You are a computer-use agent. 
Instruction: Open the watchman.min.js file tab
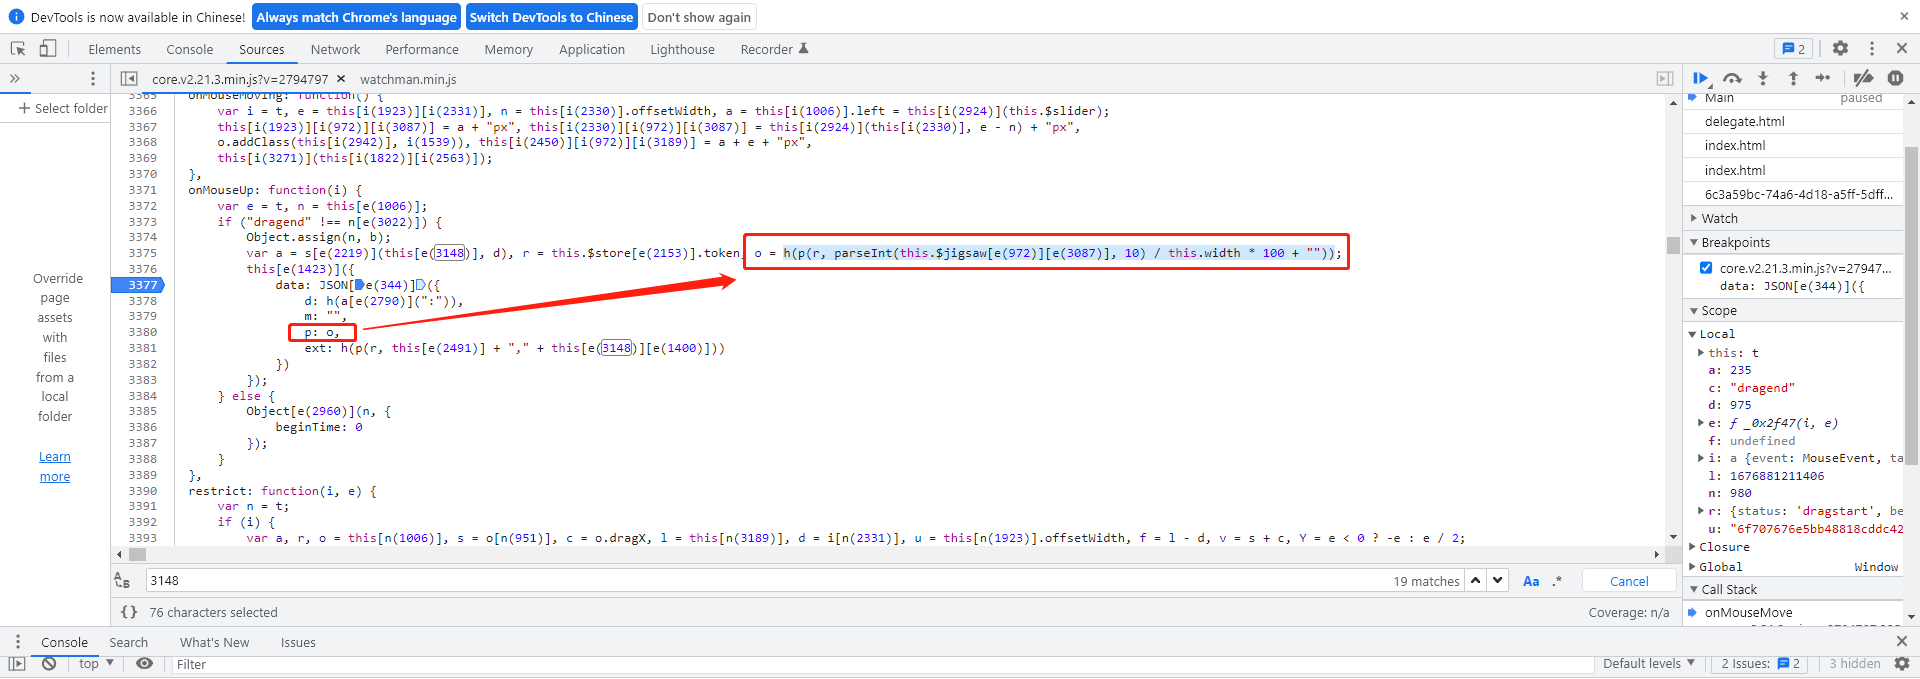point(408,79)
